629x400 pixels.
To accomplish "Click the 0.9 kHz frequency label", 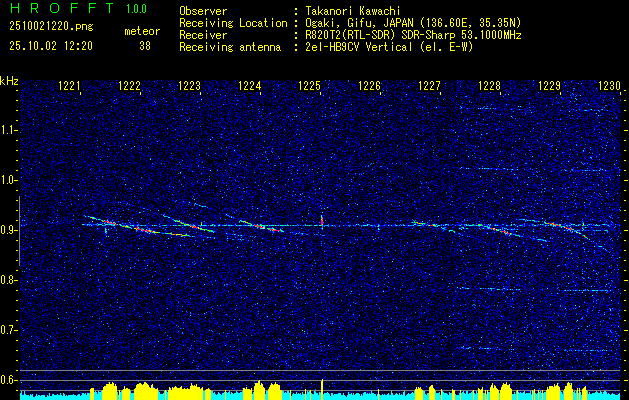I will coord(8,230).
